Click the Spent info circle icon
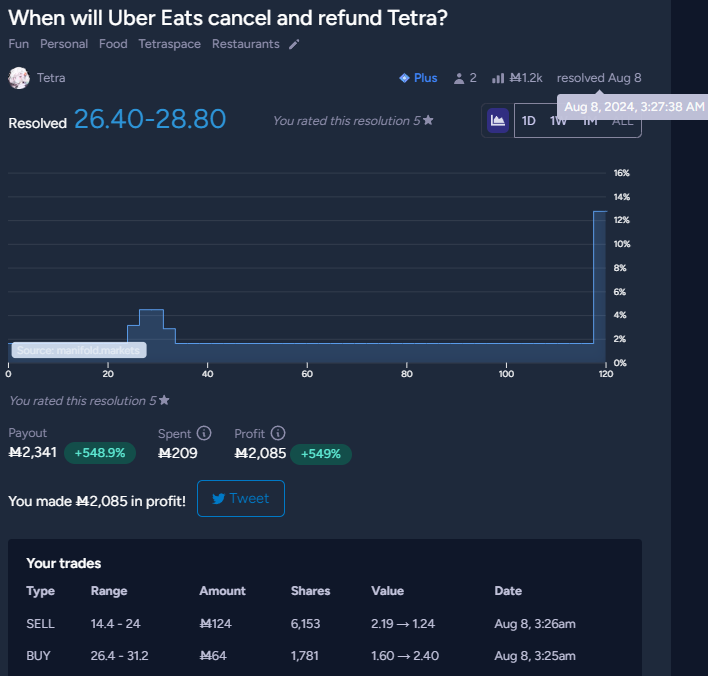708x676 pixels. tap(204, 434)
